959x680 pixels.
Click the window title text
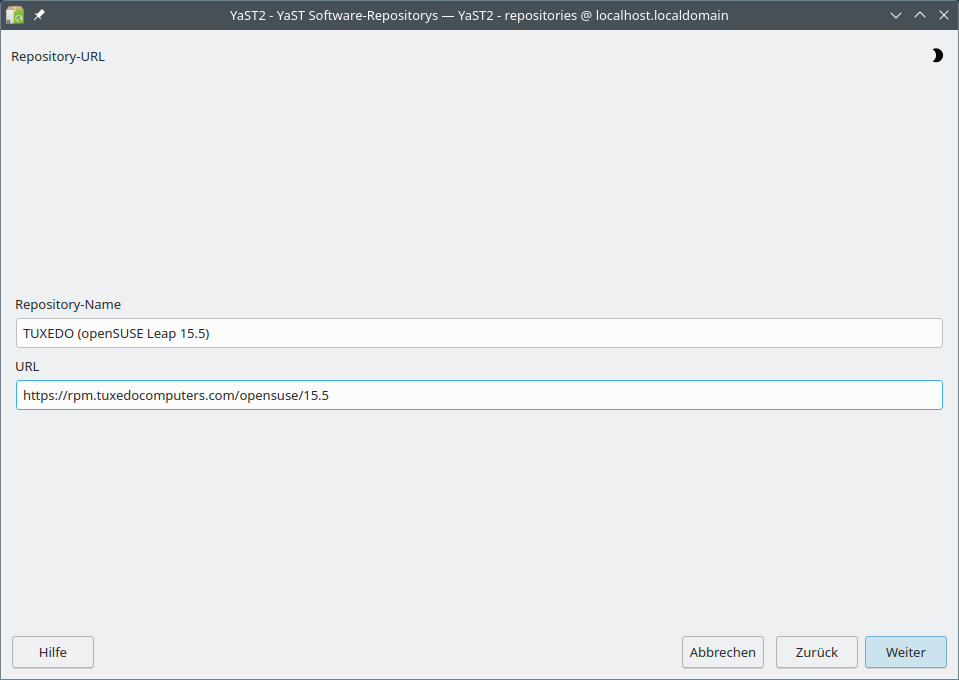pos(479,15)
